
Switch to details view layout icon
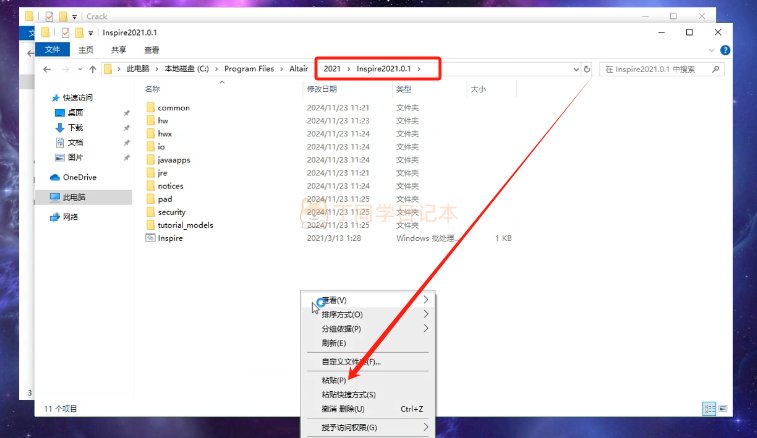pos(709,409)
